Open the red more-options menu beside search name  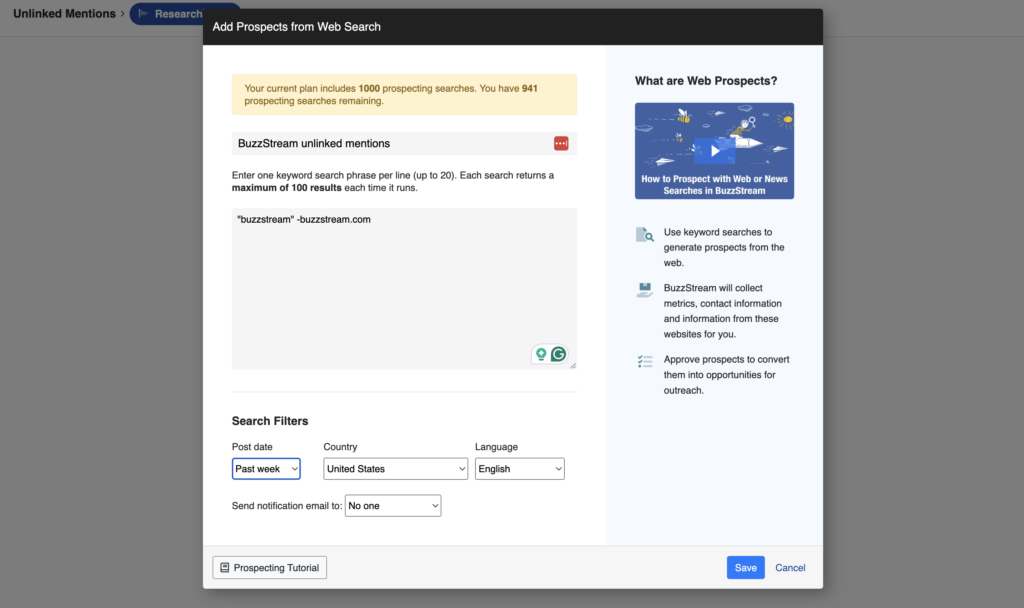point(561,143)
